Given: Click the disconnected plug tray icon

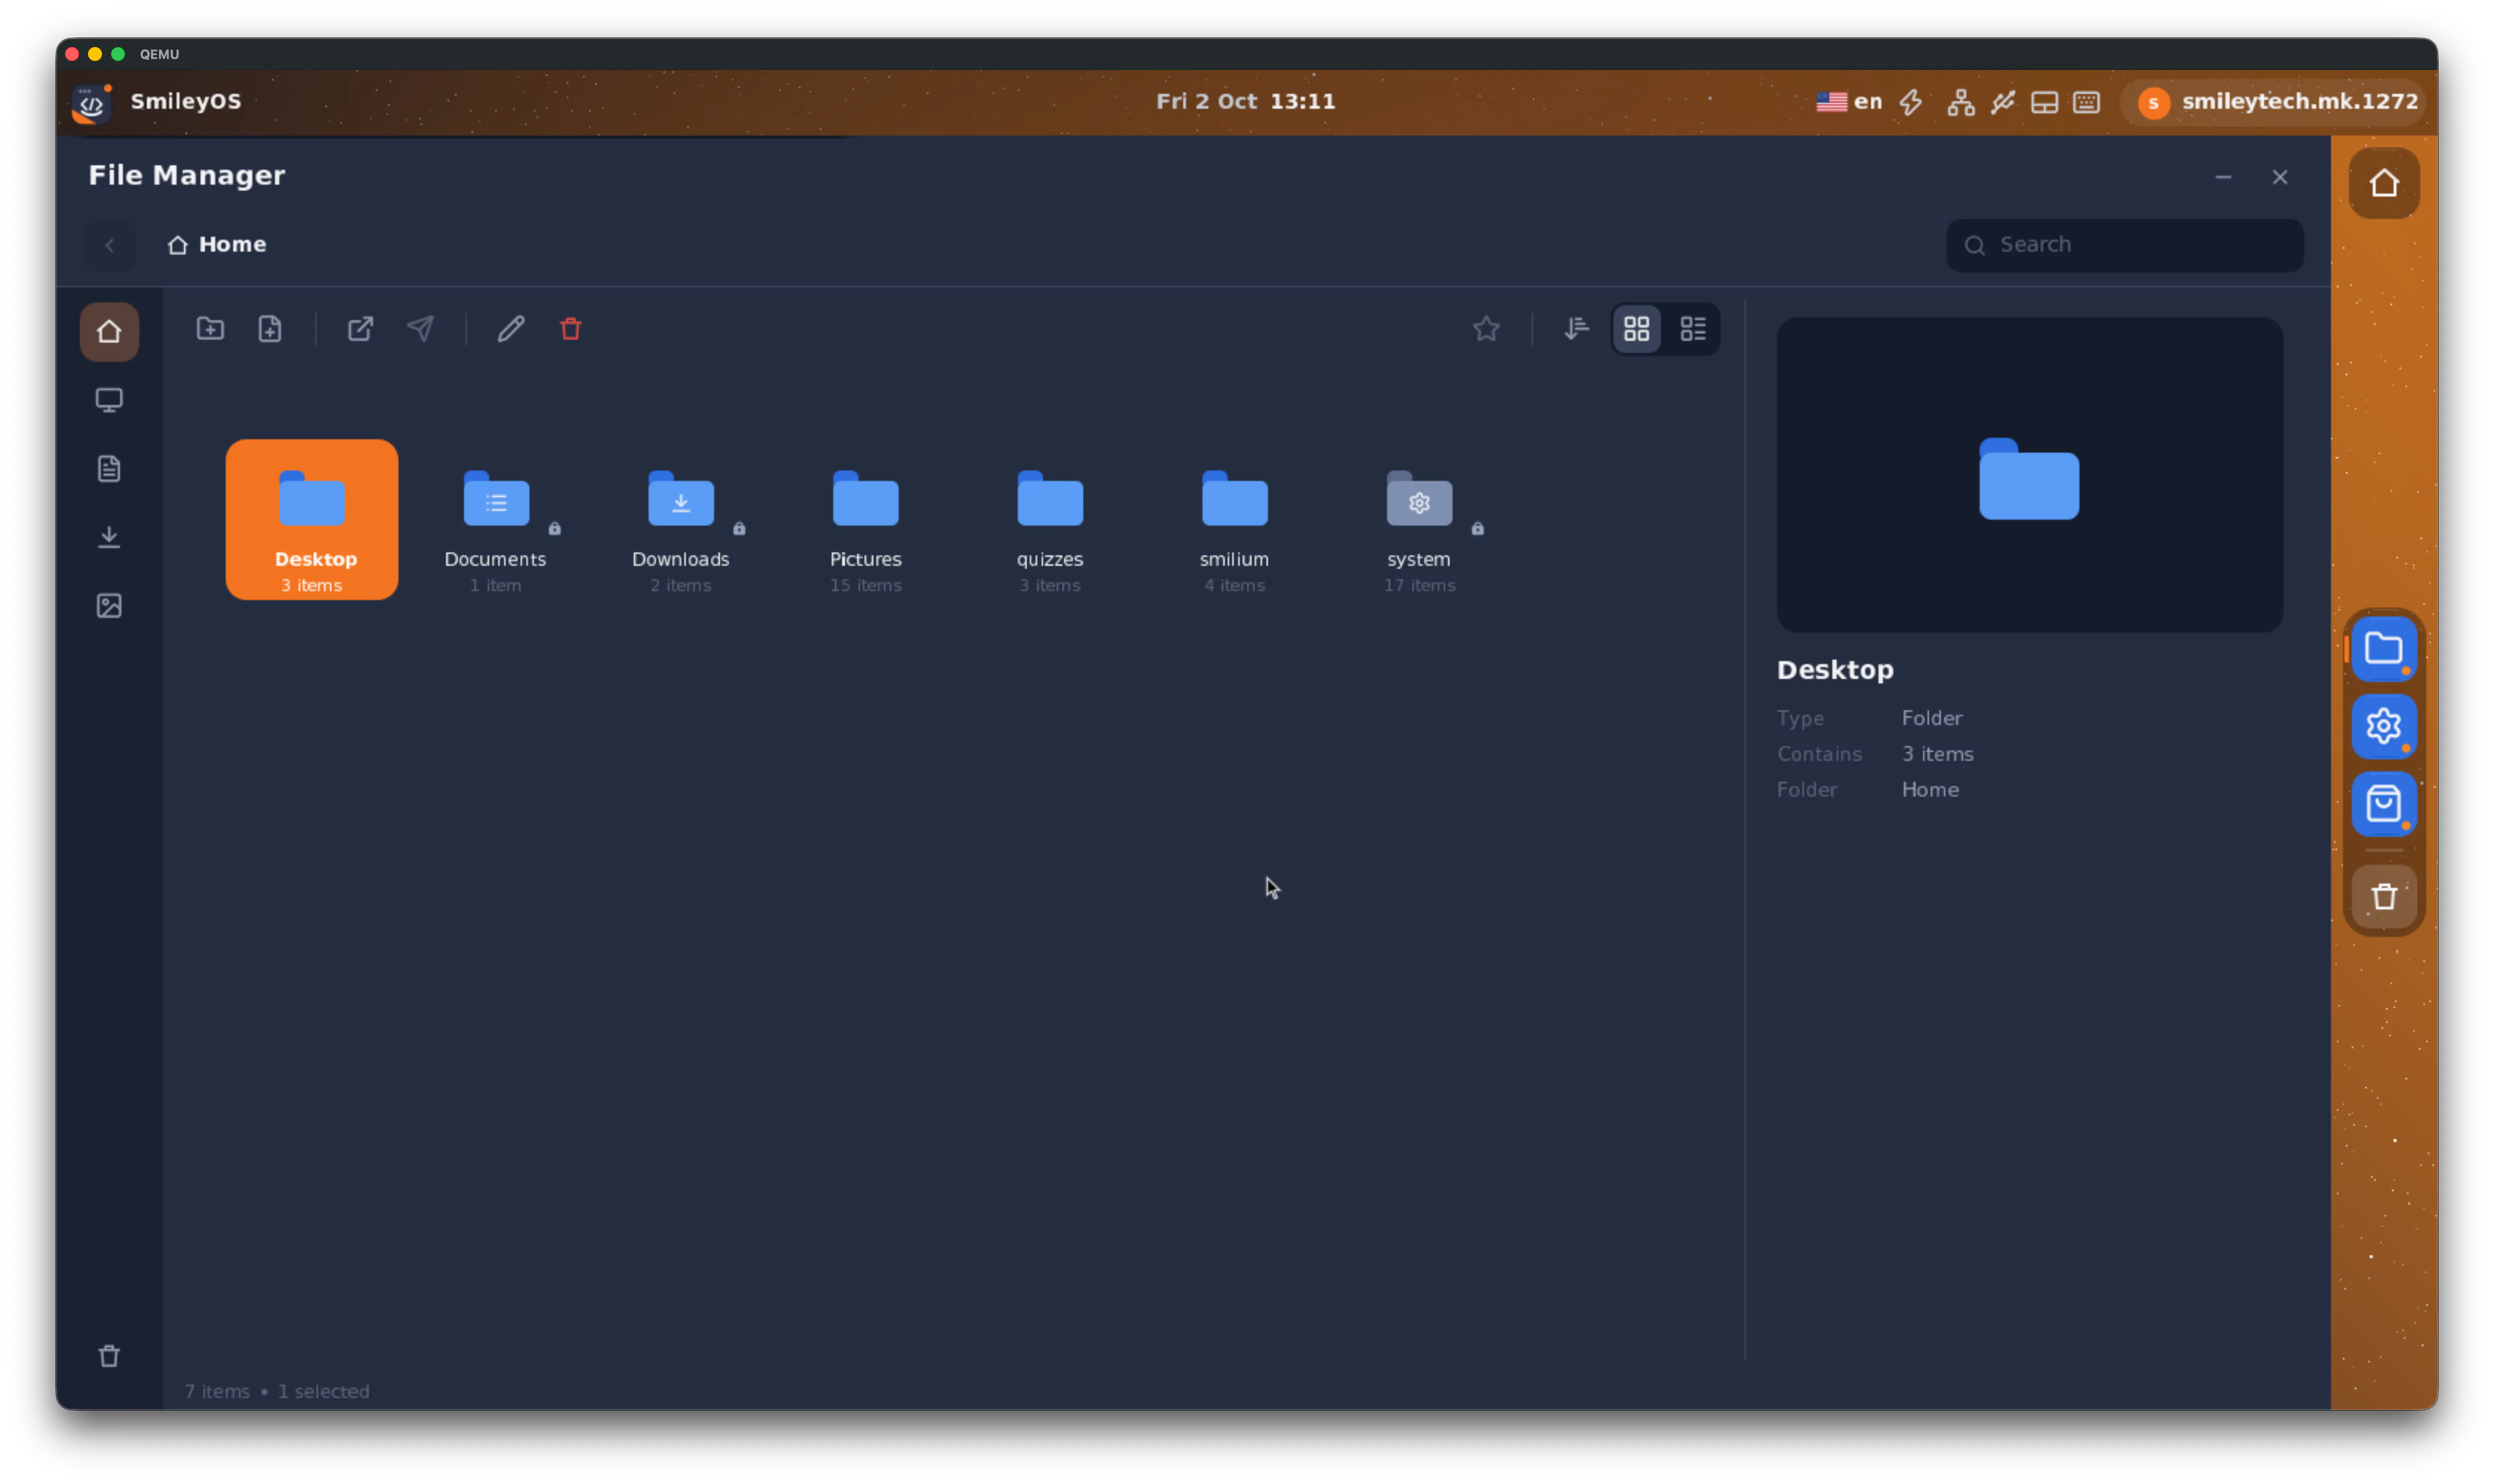Looking at the screenshot, I should click(2003, 102).
